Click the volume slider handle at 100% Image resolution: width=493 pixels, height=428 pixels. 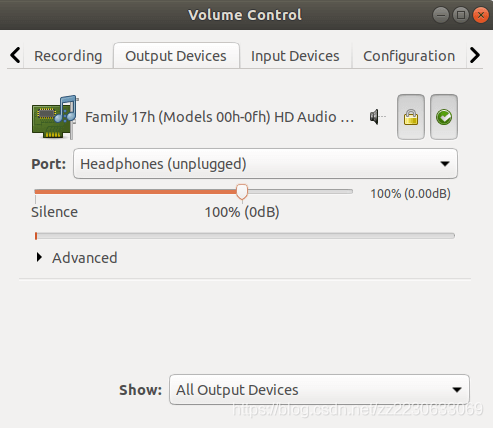coord(242,192)
